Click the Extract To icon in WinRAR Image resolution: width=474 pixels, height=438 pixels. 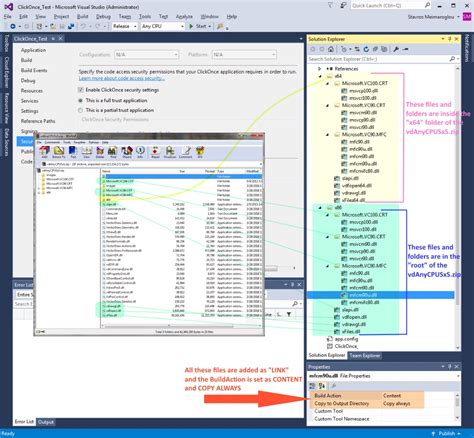[59, 152]
